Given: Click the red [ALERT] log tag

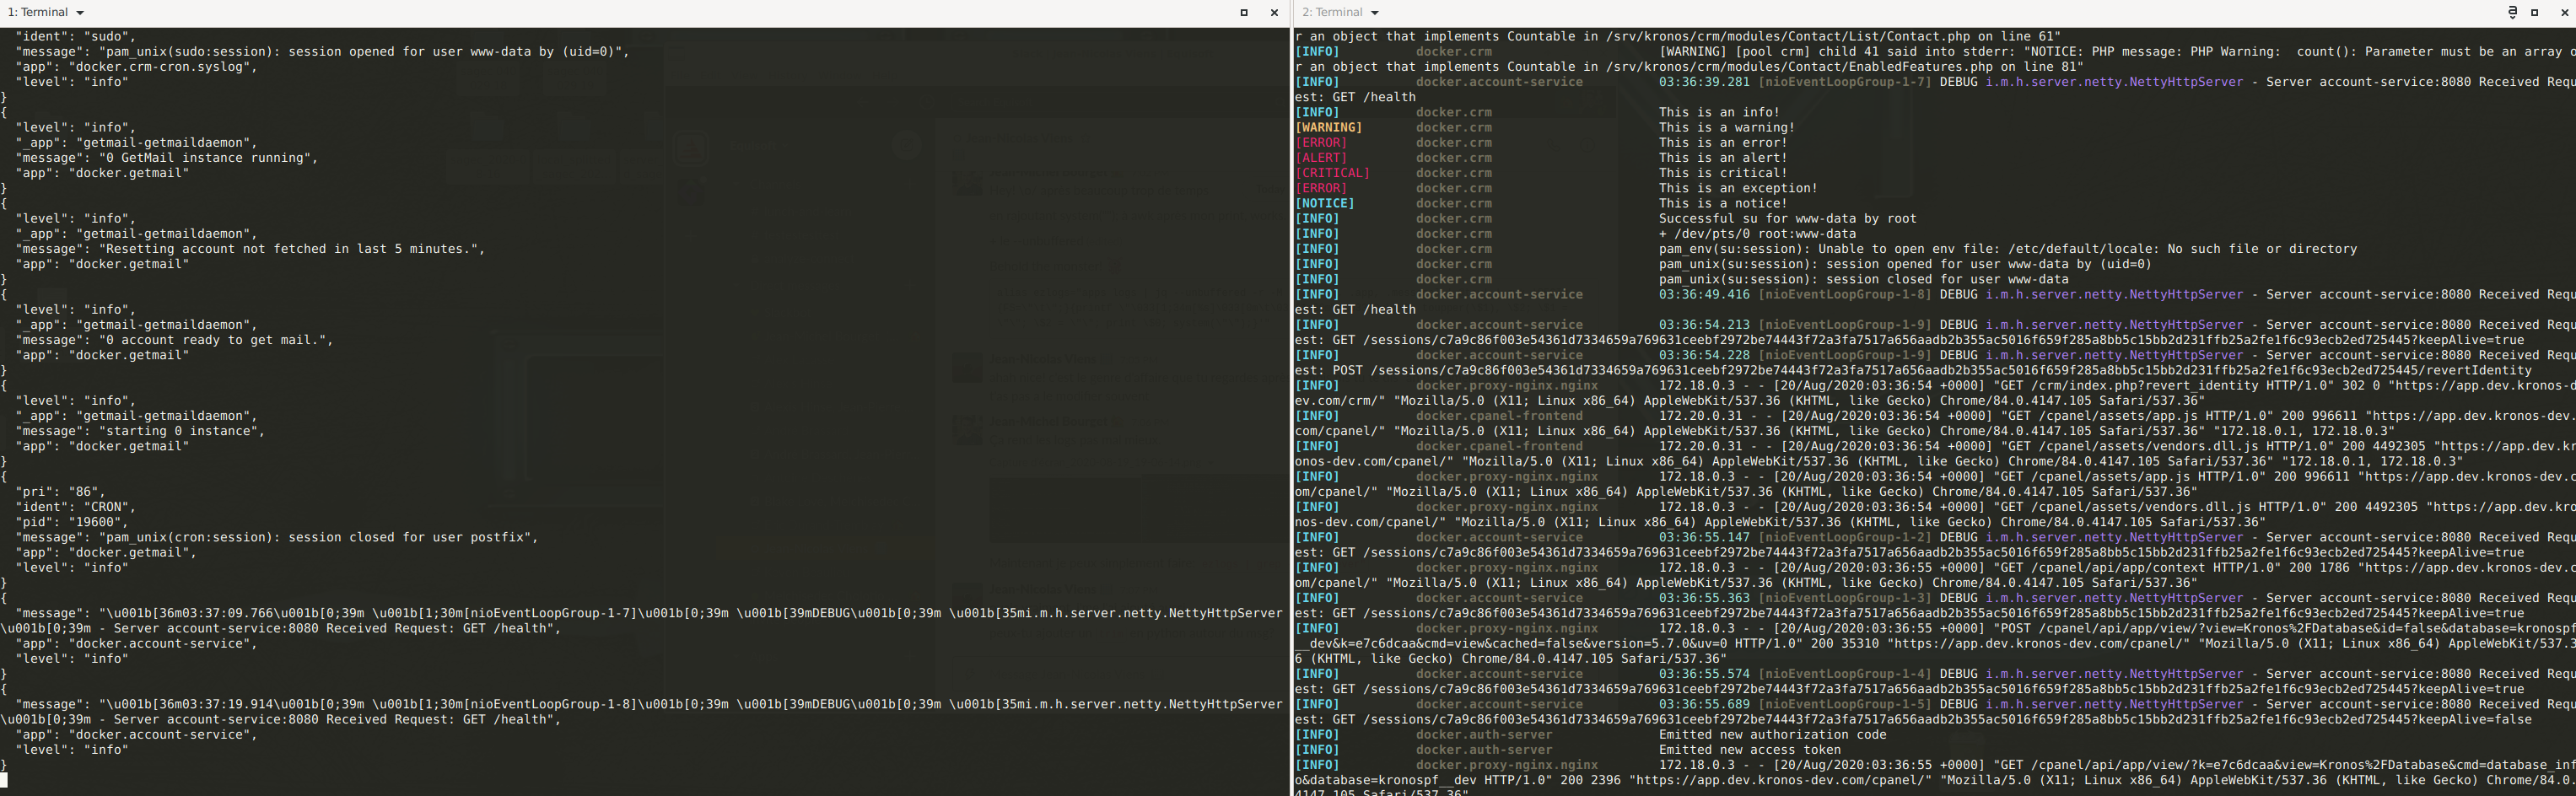Looking at the screenshot, I should 1322,158.
